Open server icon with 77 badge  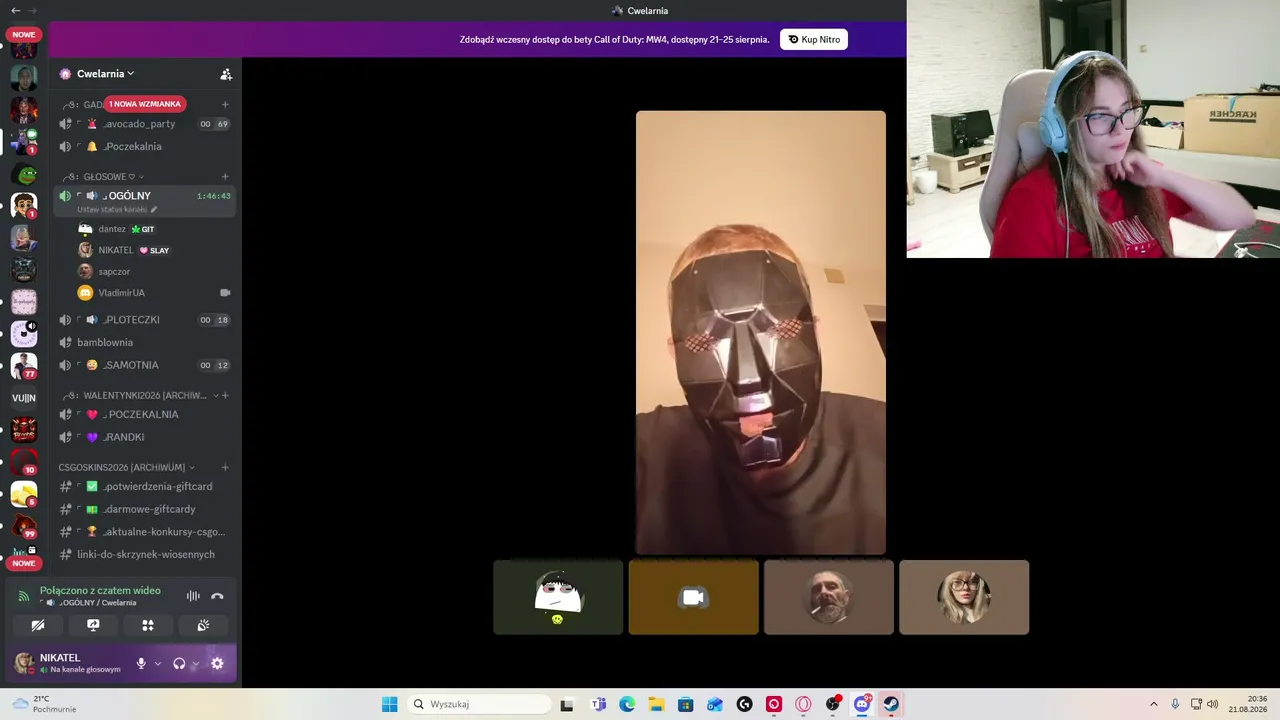coord(24,366)
